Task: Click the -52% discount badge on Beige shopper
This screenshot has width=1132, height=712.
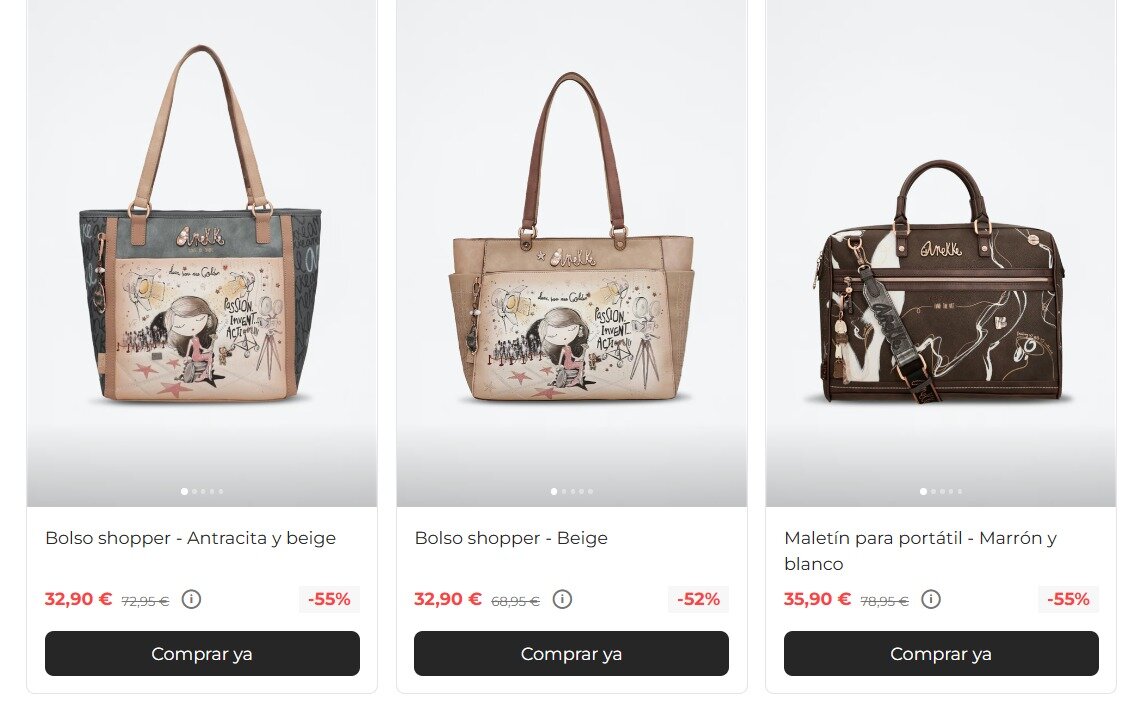Action: tap(698, 599)
